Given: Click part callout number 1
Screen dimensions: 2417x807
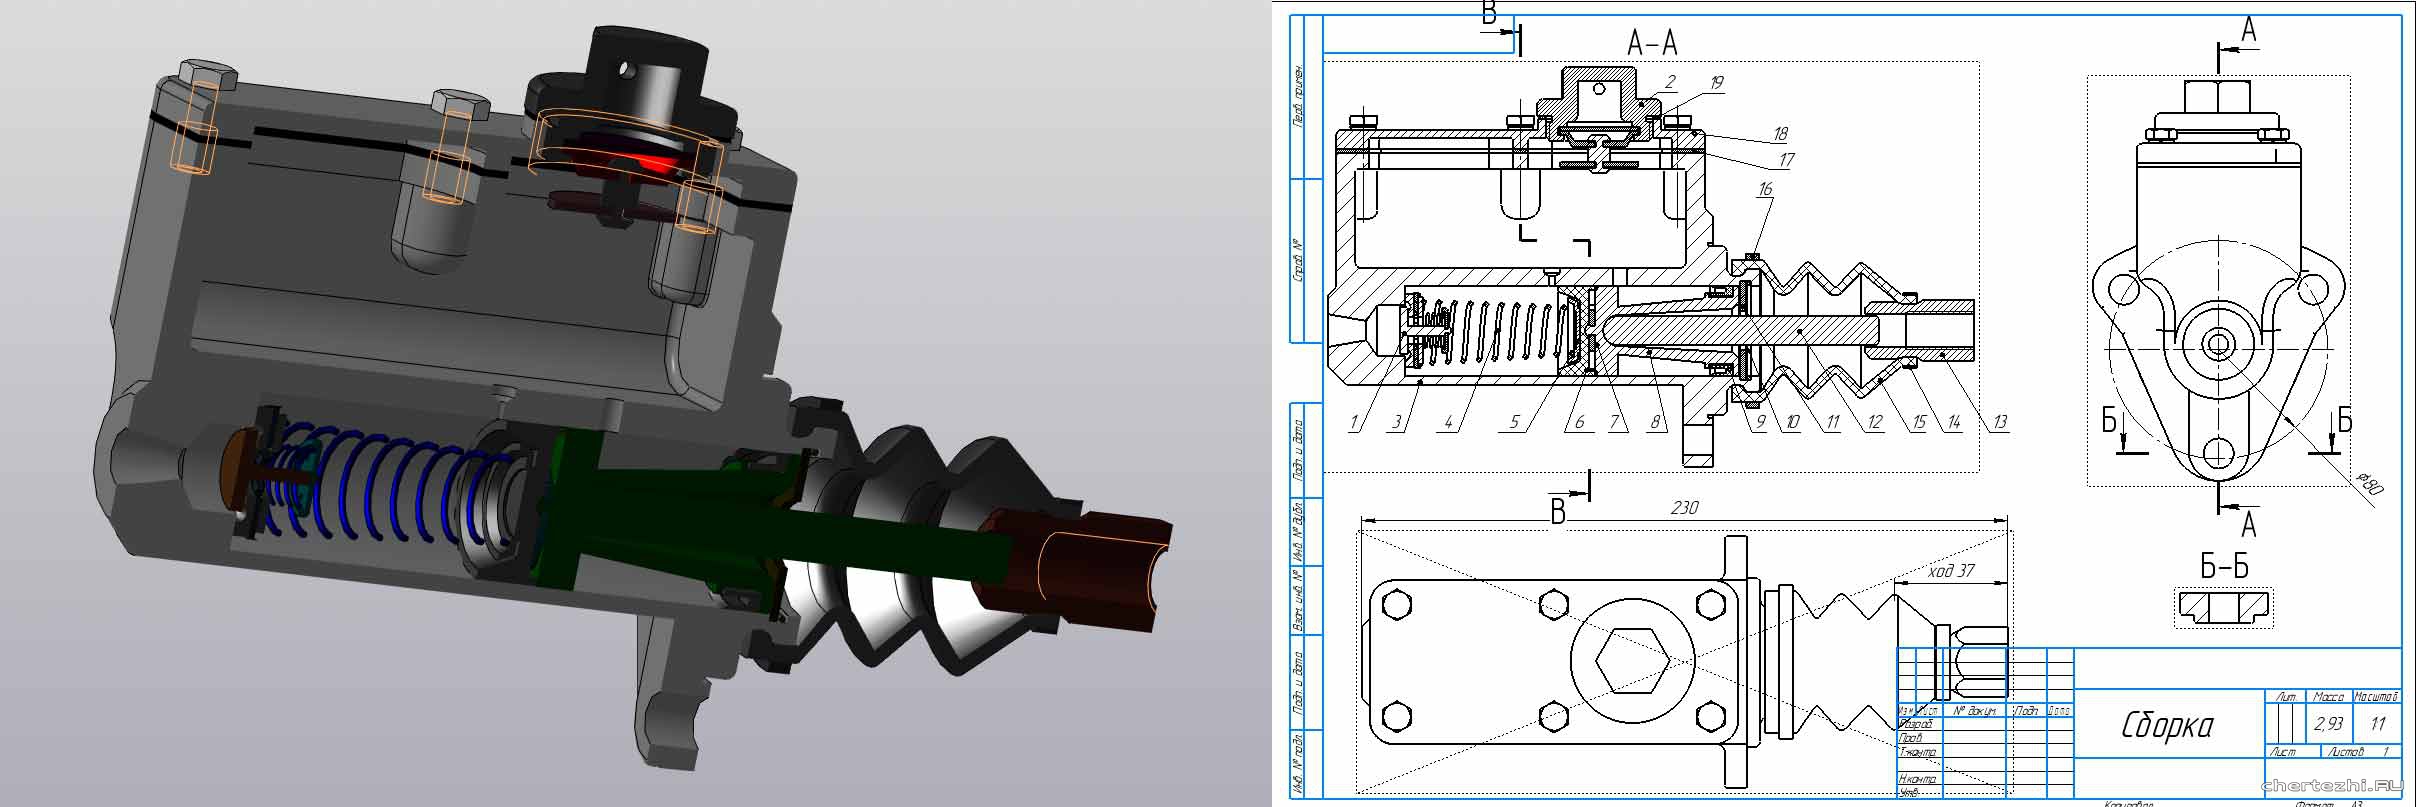Looking at the screenshot, I should coord(1354,422).
